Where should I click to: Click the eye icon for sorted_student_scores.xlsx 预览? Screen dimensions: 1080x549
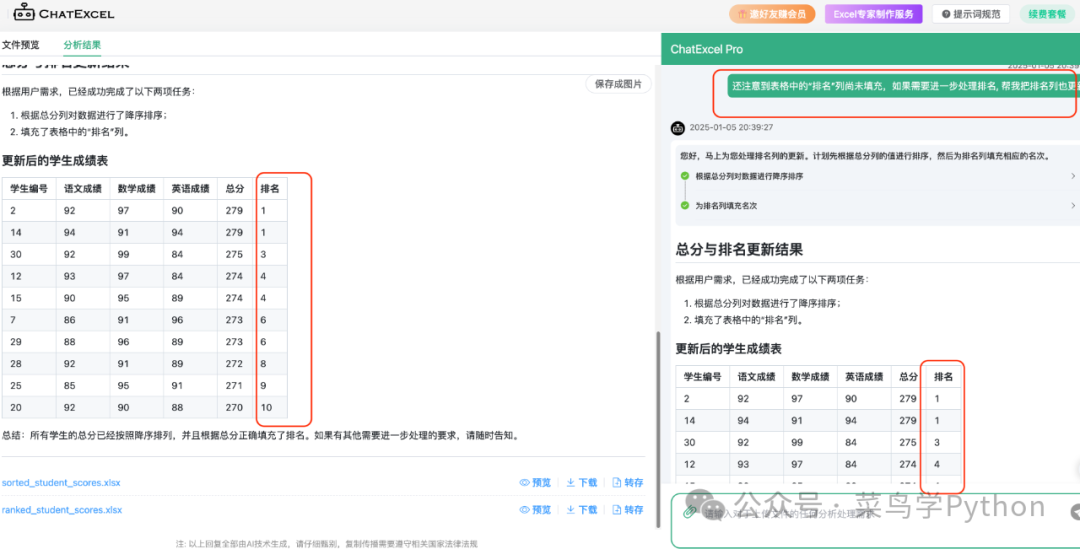[x=524, y=483]
